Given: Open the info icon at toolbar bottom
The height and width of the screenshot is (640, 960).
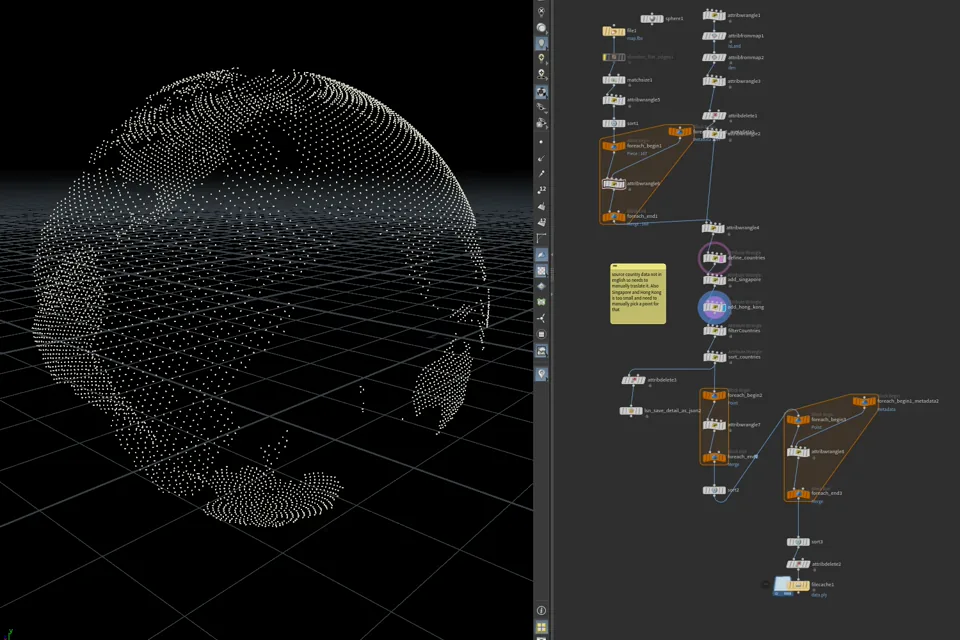Looking at the screenshot, I should tap(541, 611).
